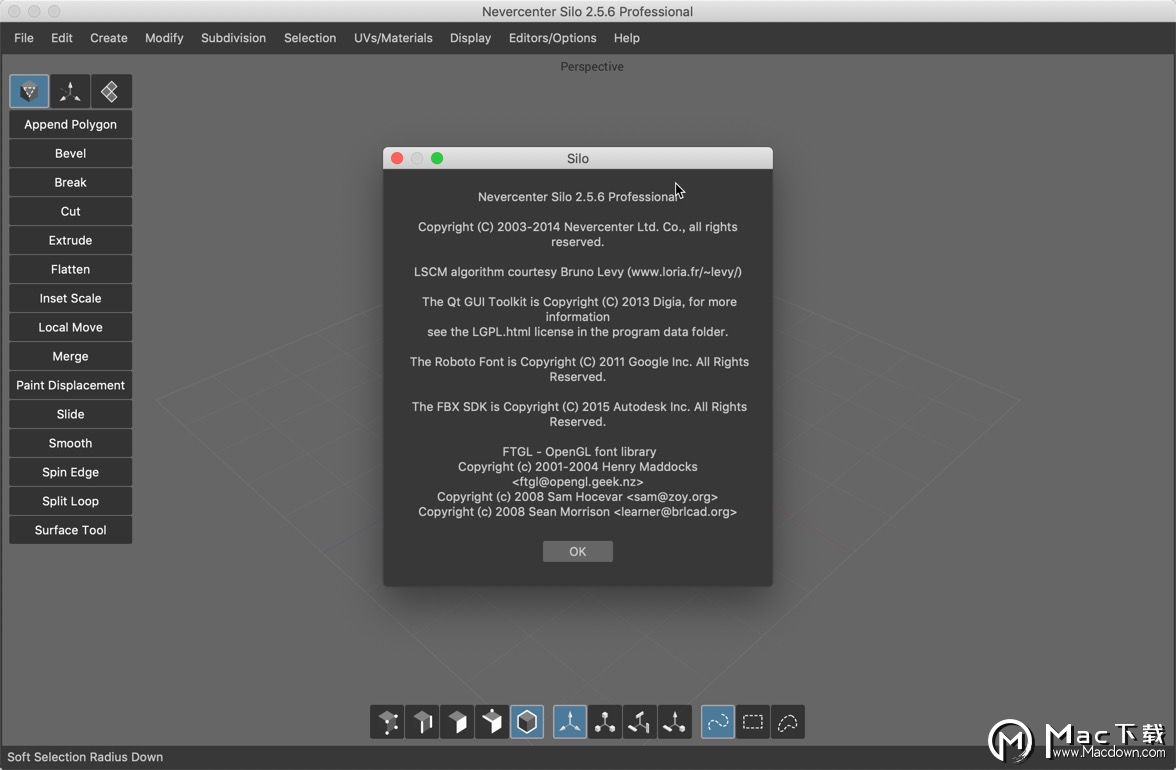The width and height of the screenshot is (1176, 770).
Task: Click the 'Soft Selection Radius Down' status text
Action: point(85,757)
